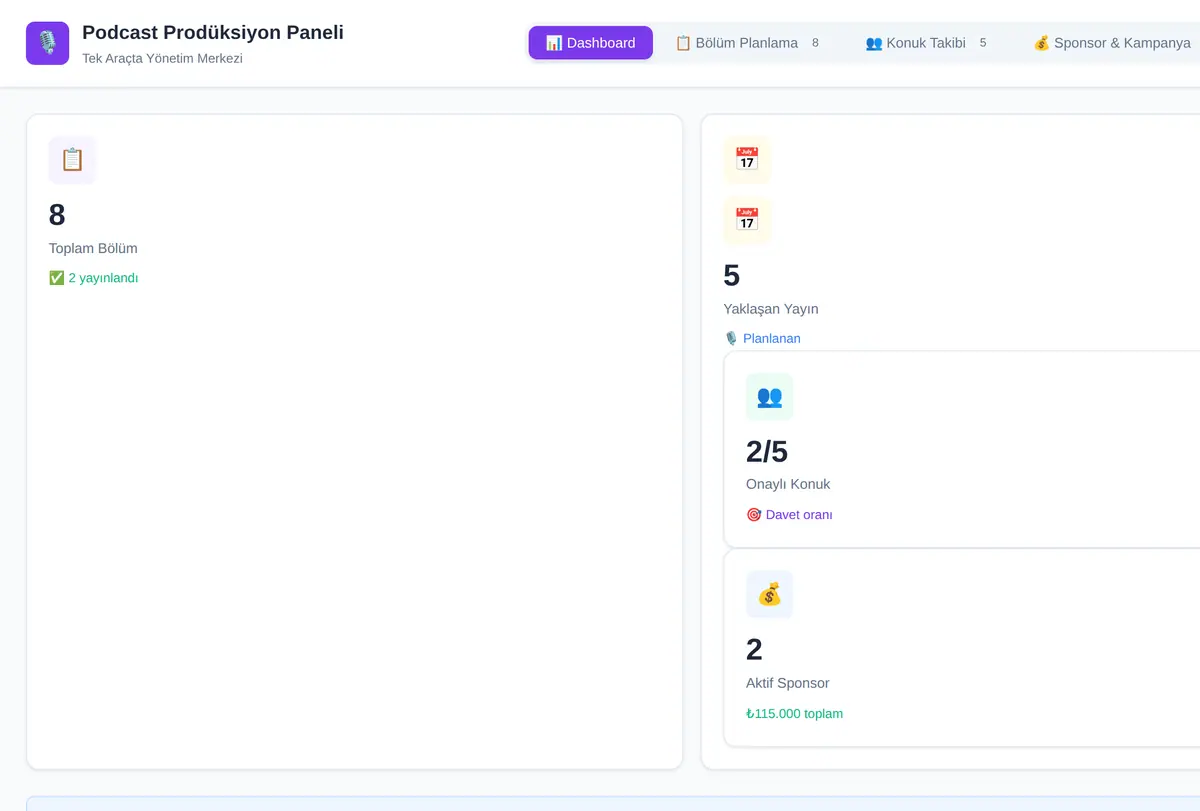
Task: Switch to the Dashboard tab
Action: [590, 43]
